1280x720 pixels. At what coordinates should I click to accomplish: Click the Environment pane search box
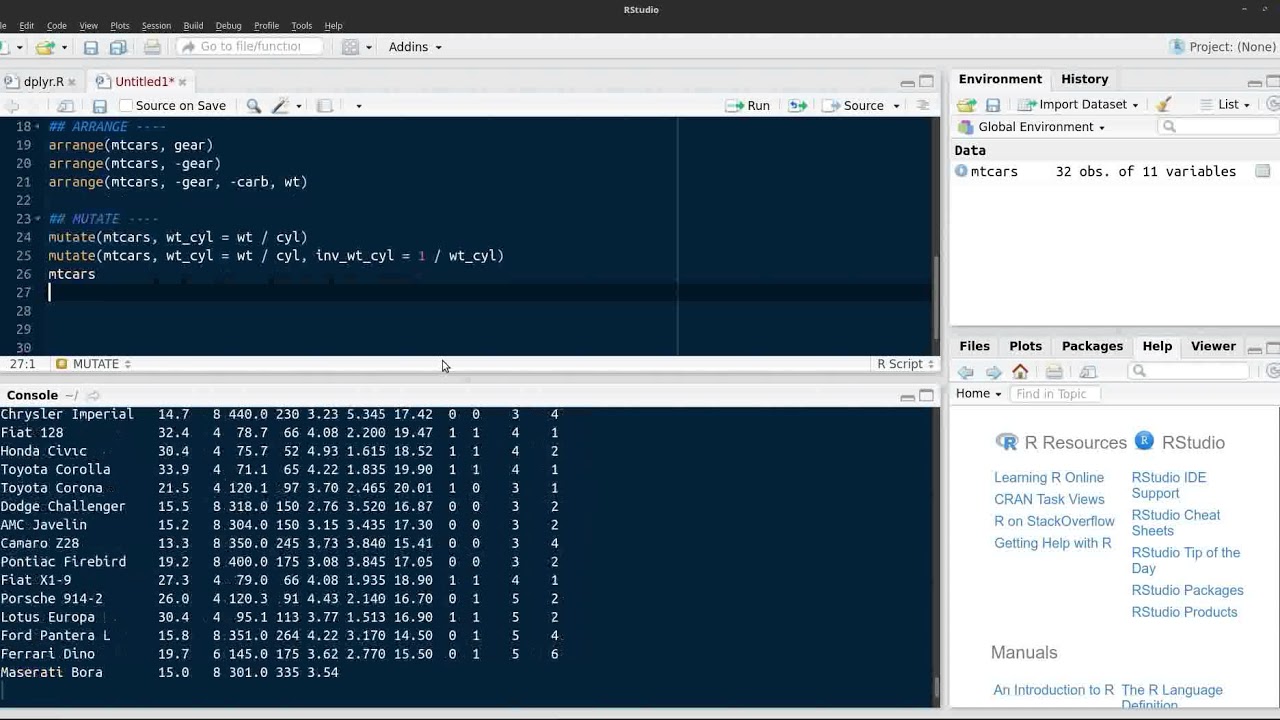tap(1220, 127)
